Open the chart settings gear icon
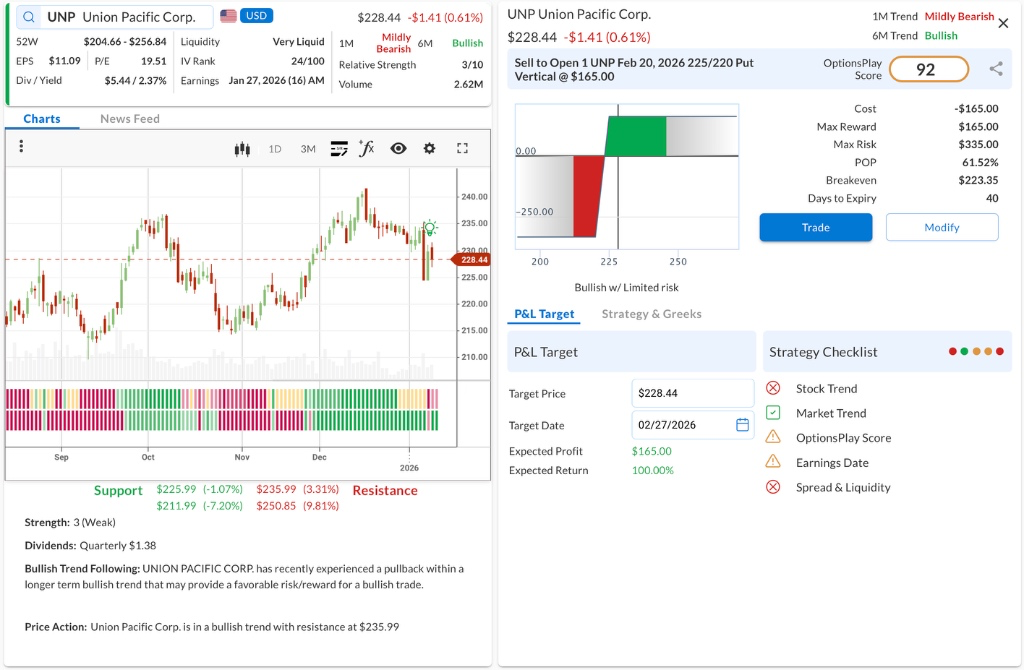The height and width of the screenshot is (670, 1024). [429, 147]
